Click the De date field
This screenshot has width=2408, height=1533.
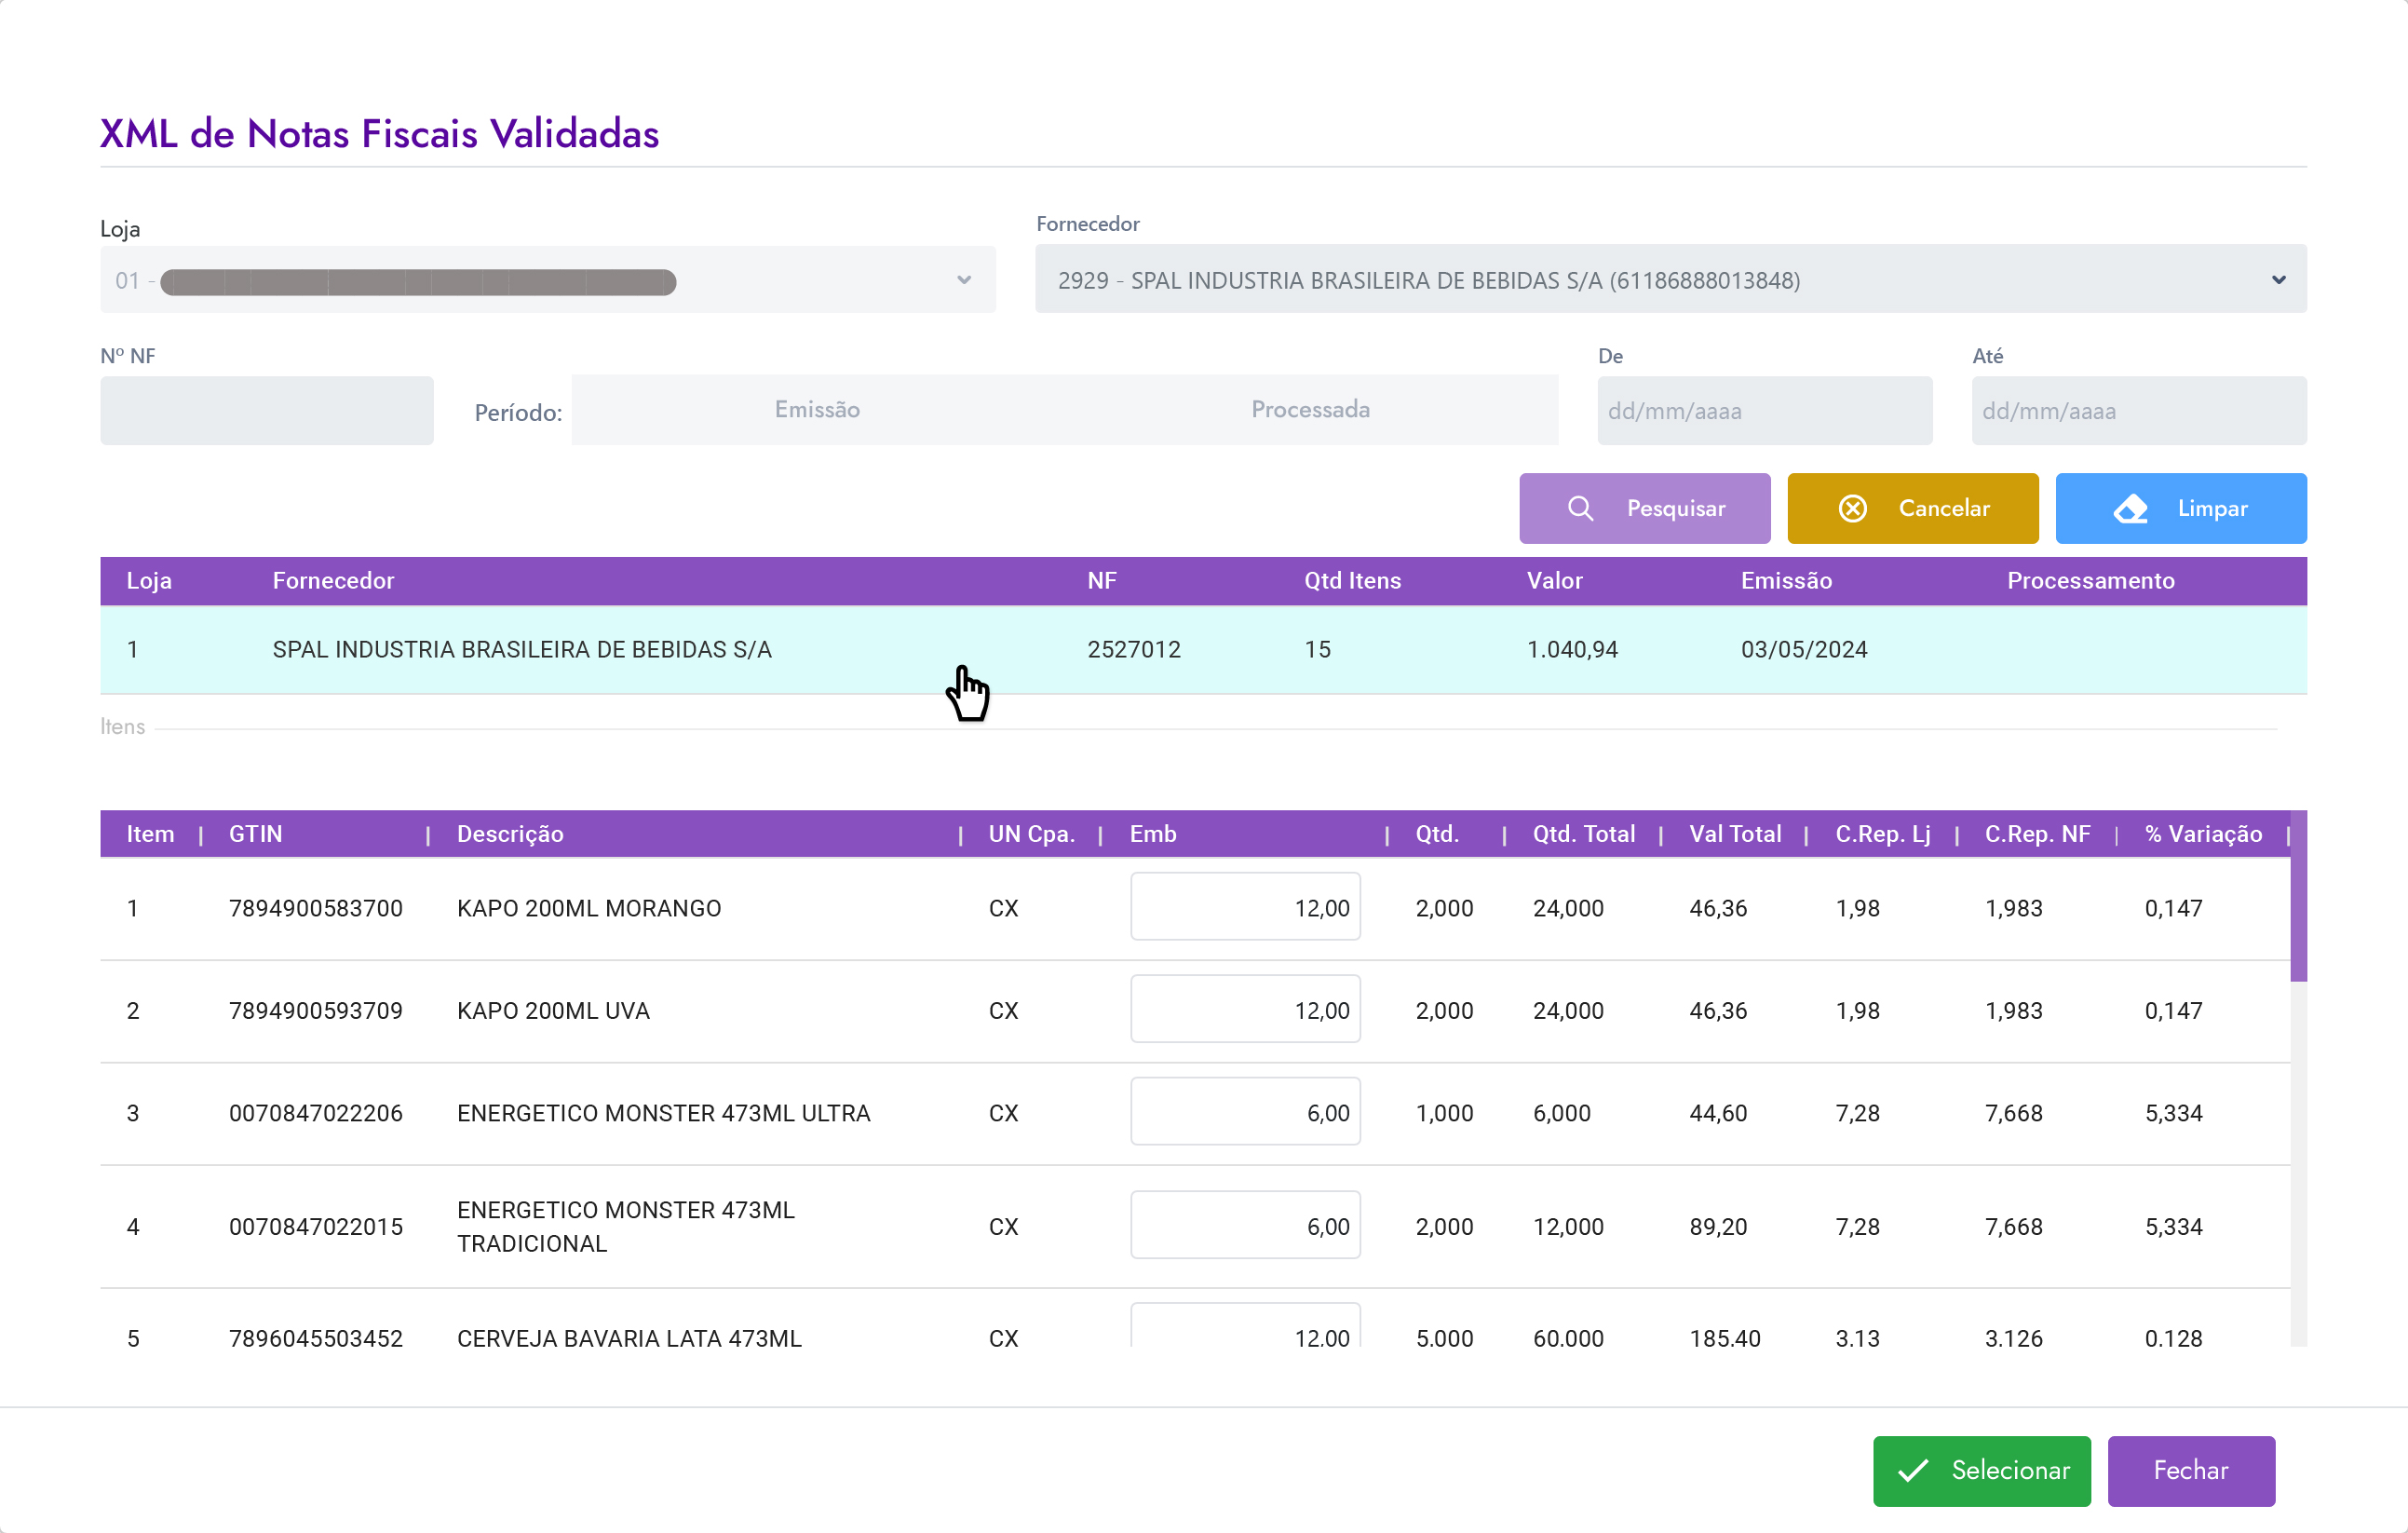click(1764, 411)
